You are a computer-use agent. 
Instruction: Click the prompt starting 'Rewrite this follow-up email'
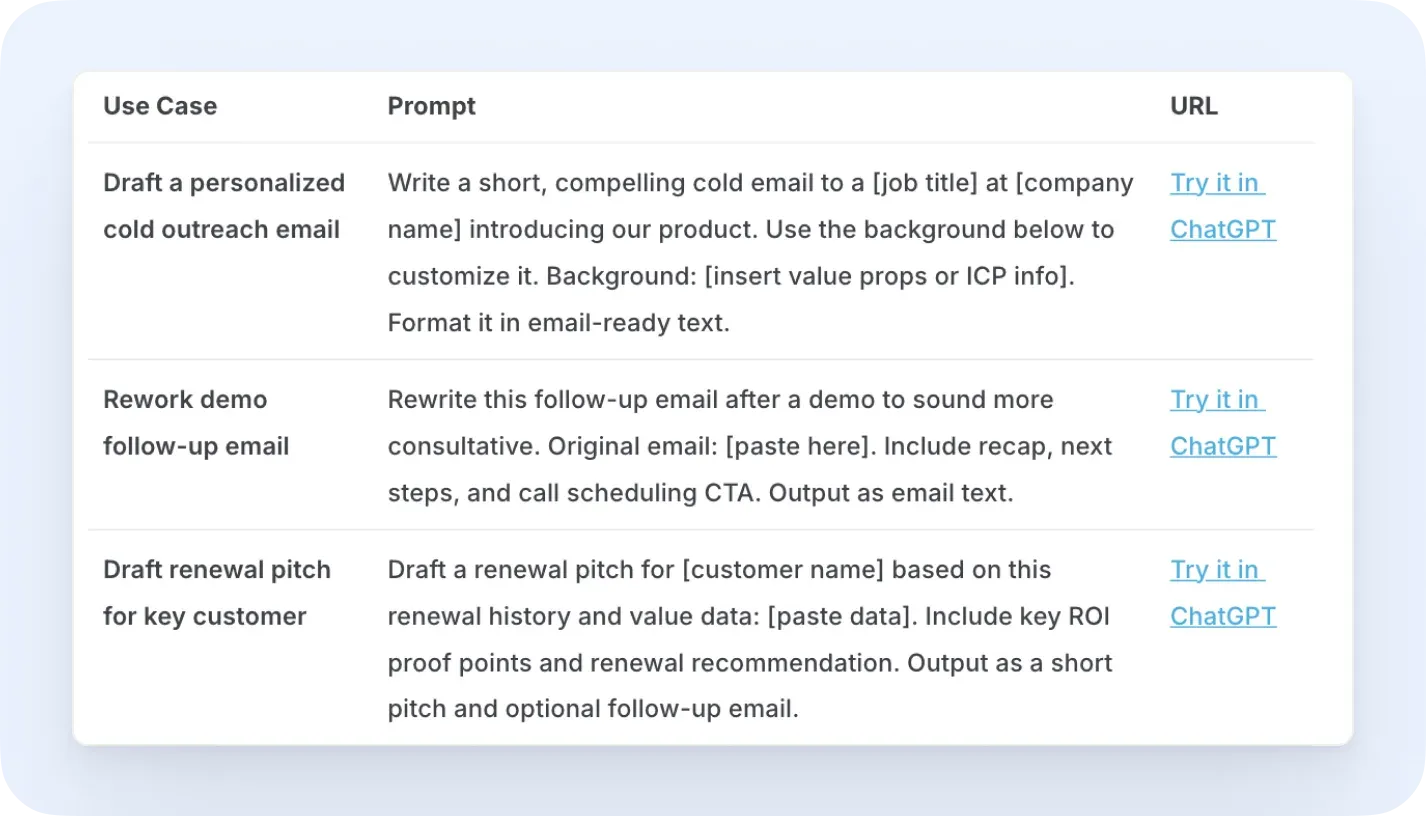tap(750, 446)
